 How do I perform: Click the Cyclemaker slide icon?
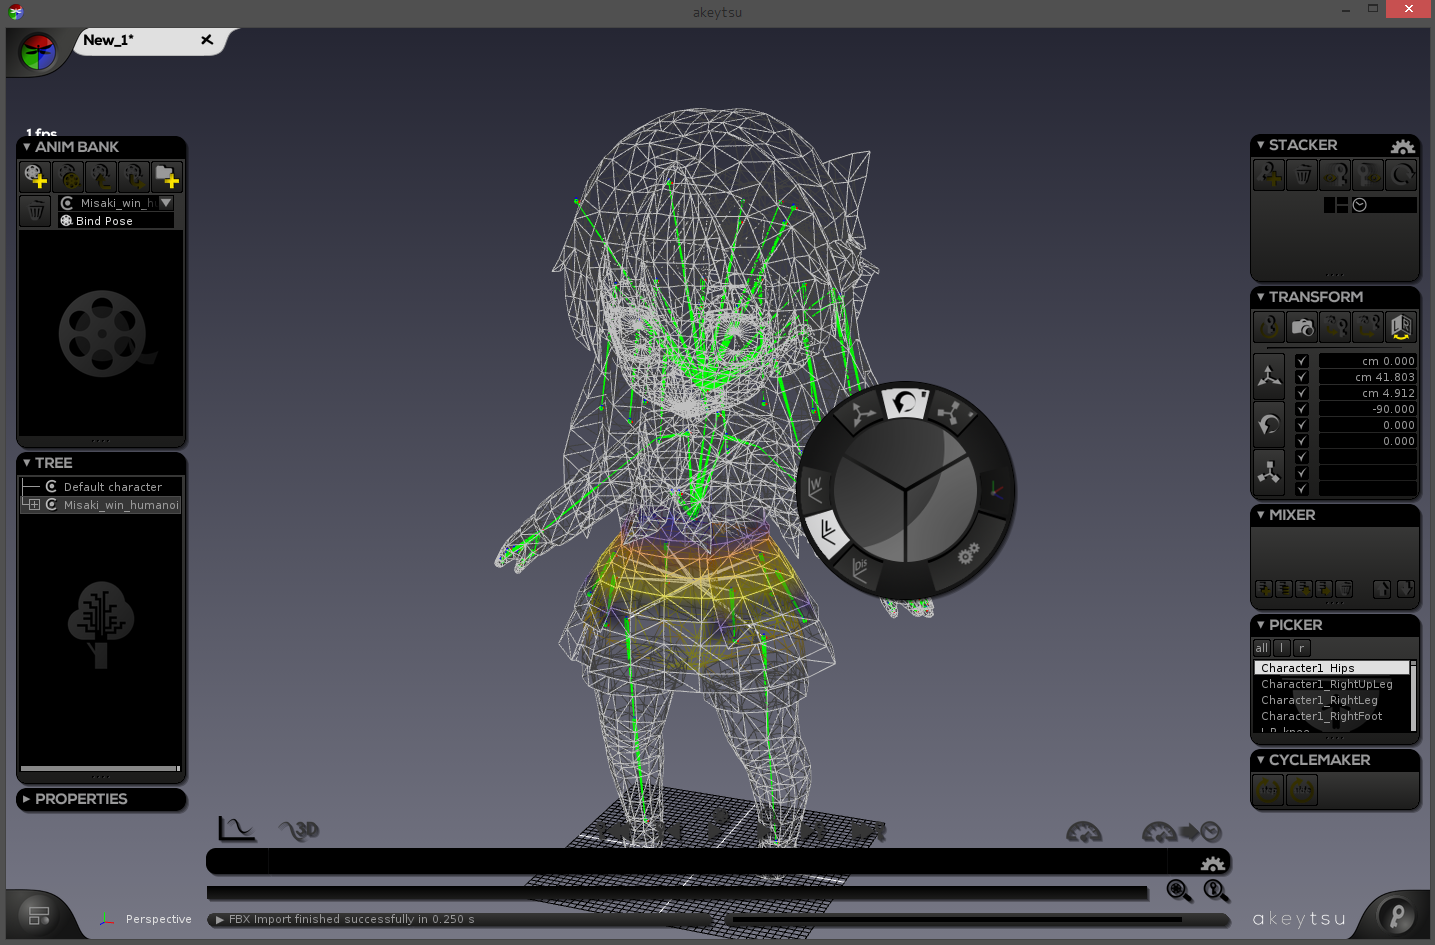(x=1302, y=790)
